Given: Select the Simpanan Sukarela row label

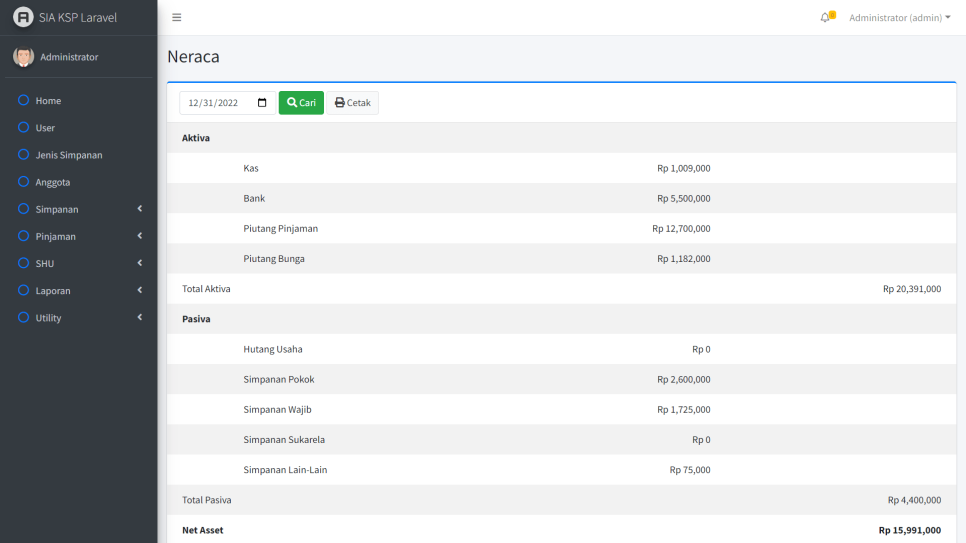Looking at the screenshot, I should point(284,440).
